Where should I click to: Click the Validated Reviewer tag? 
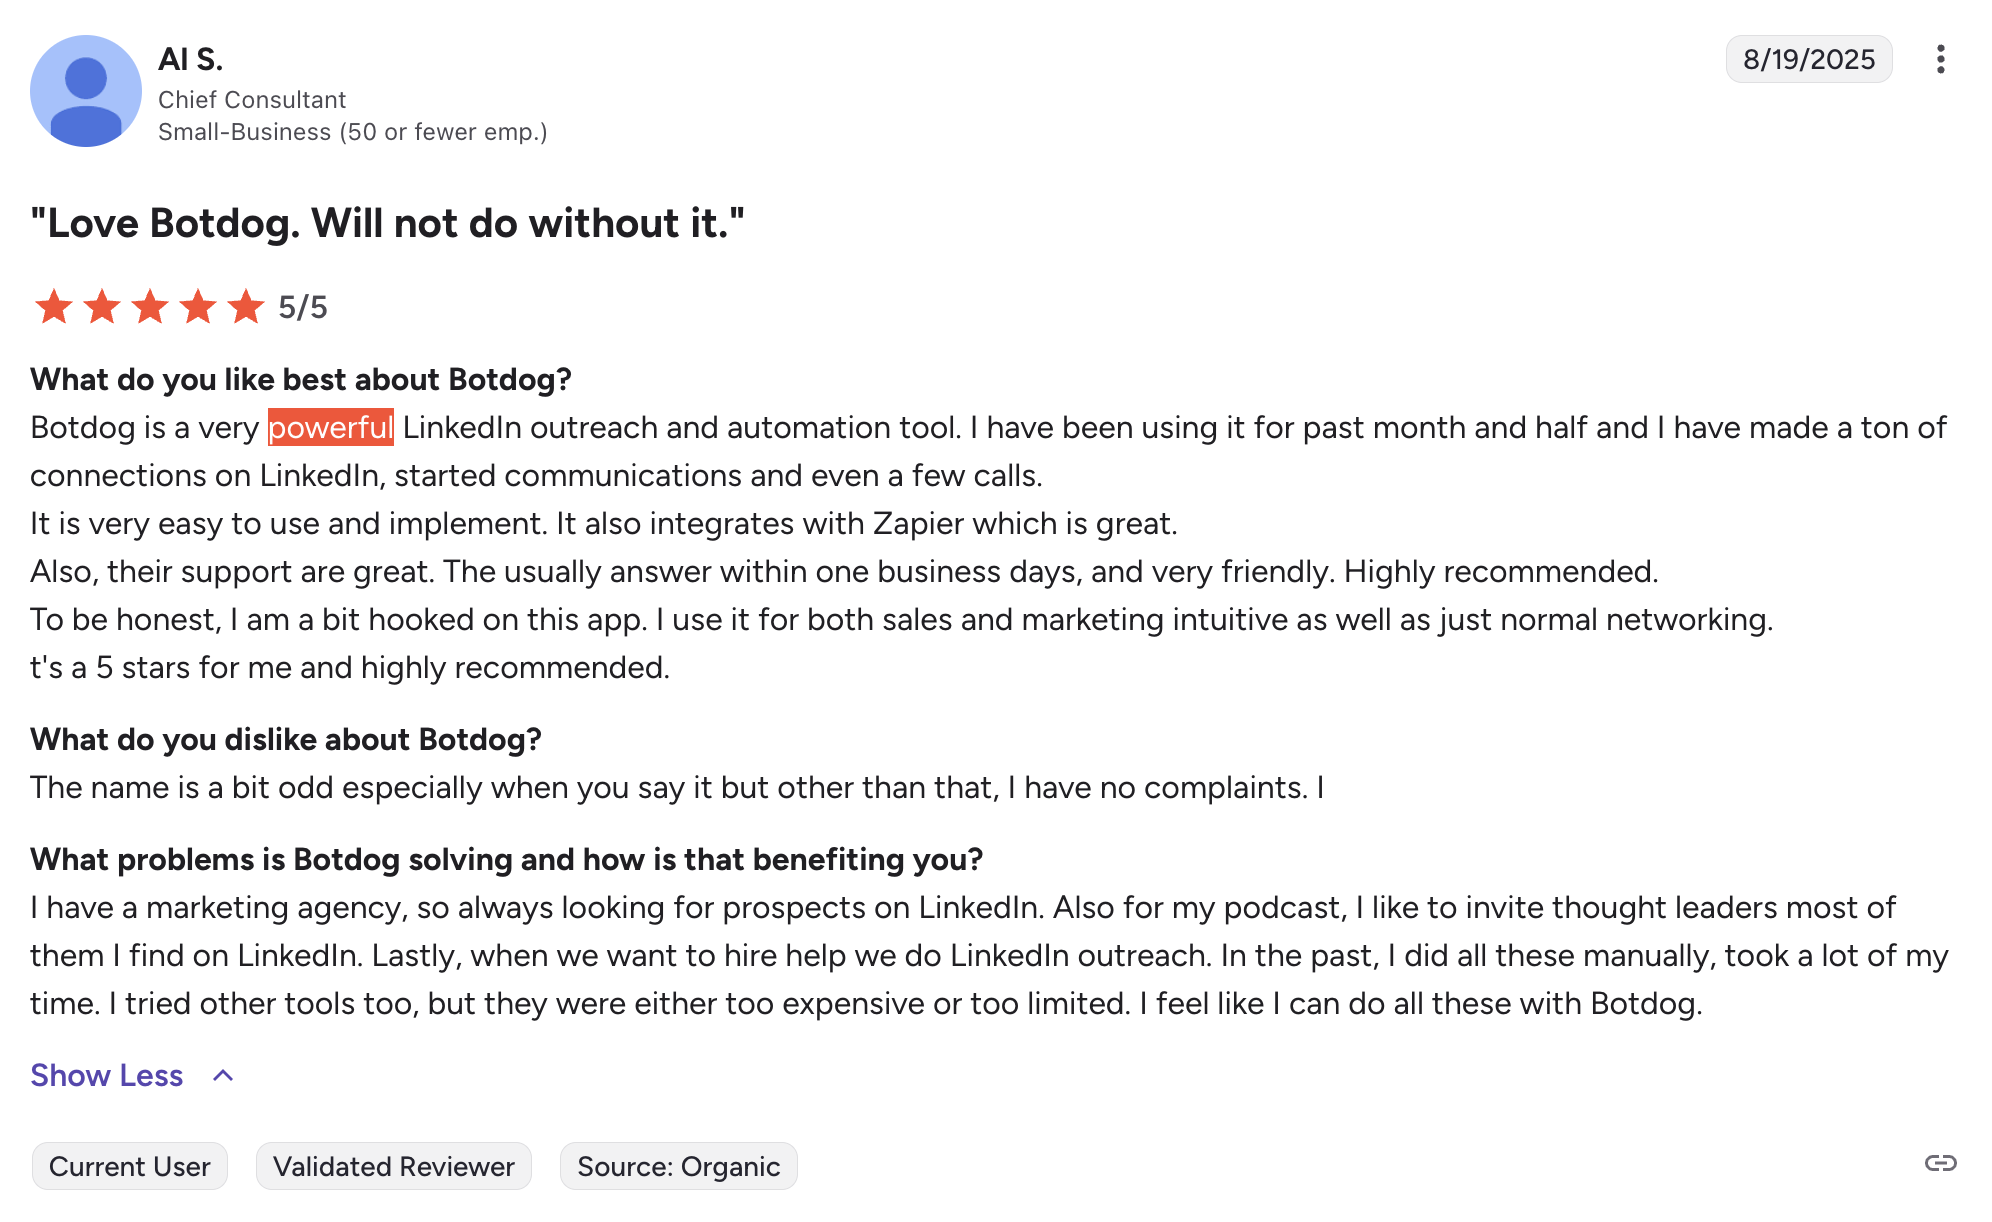pyautogui.click(x=393, y=1166)
